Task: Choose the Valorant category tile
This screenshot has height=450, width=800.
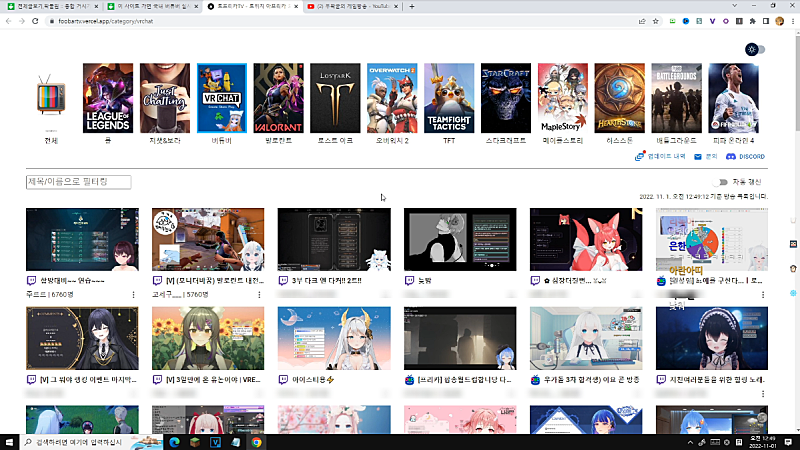Action: click(279, 98)
